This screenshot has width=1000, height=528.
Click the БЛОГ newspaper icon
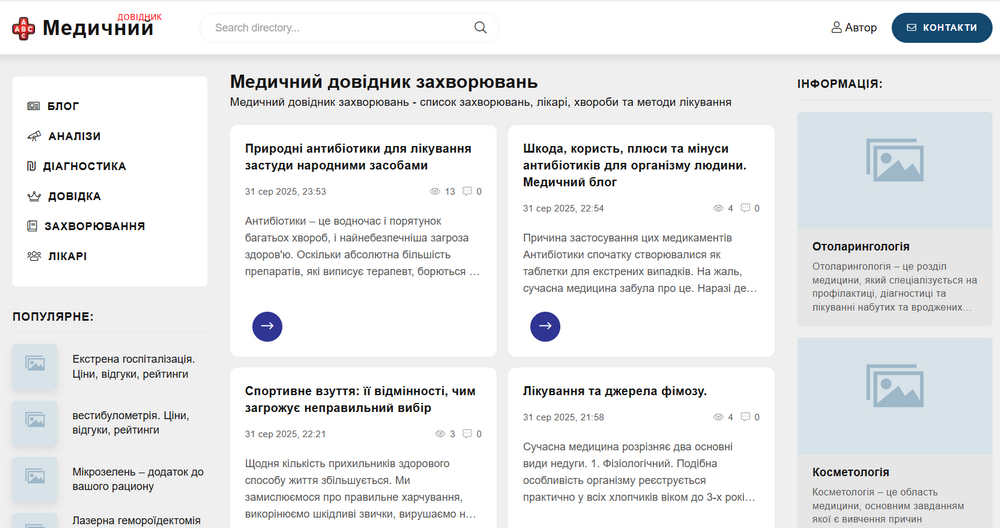(34, 106)
